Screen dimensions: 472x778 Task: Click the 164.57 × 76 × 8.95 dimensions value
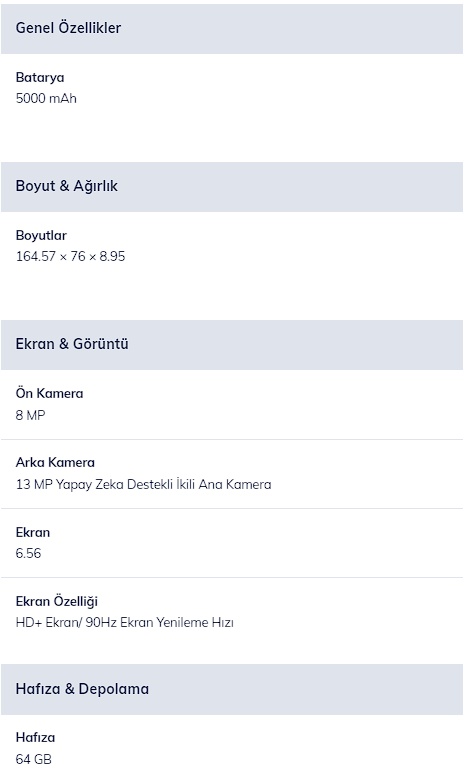click(70, 256)
